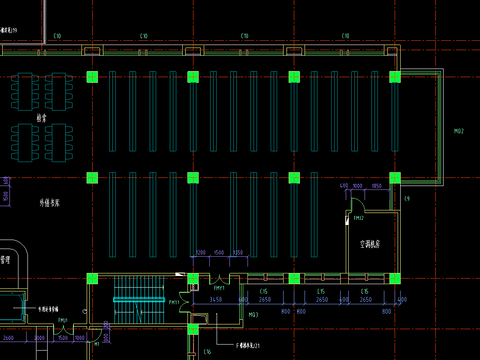Select the upper-left reading table with chairs
Viewport: 480px width, 360px height.
(25, 92)
